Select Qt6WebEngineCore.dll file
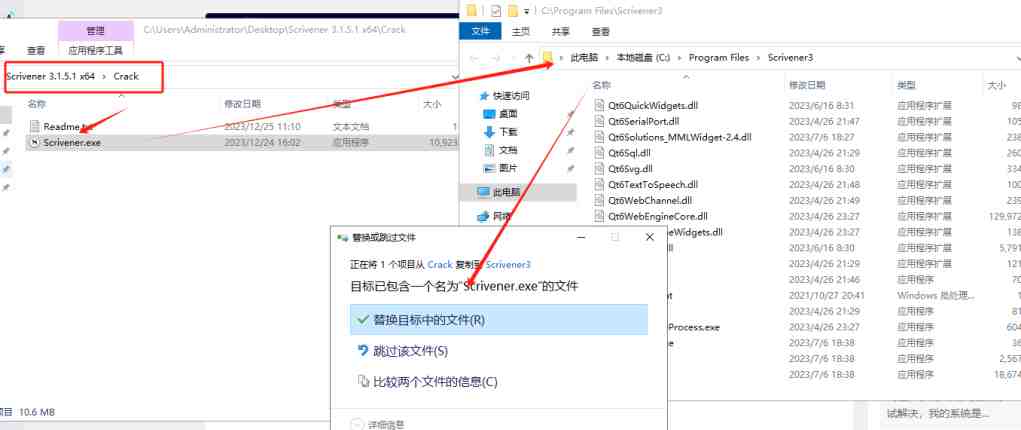Viewport: 1021px width, 430px height. coord(658,216)
